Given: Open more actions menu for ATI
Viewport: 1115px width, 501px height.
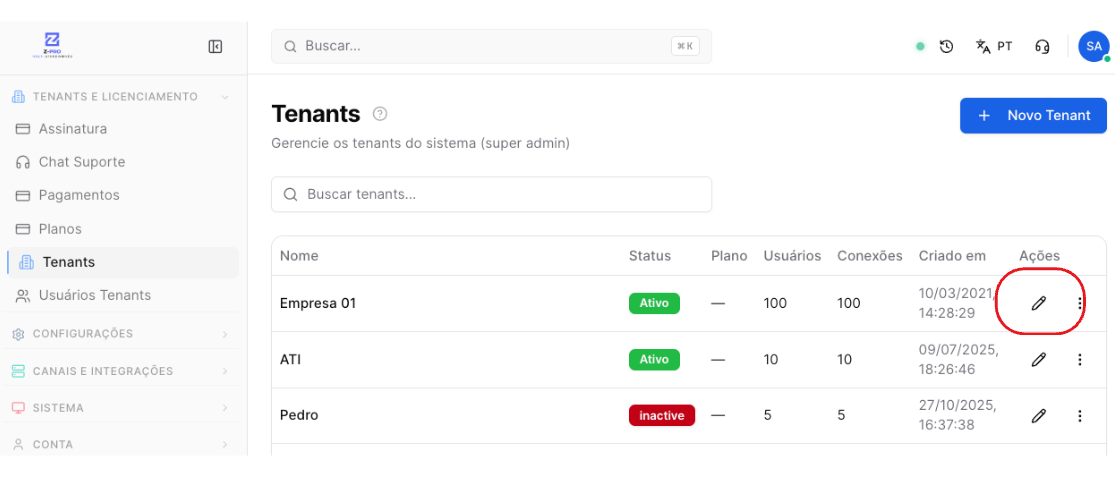Looking at the screenshot, I should click(x=1079, y=360).
